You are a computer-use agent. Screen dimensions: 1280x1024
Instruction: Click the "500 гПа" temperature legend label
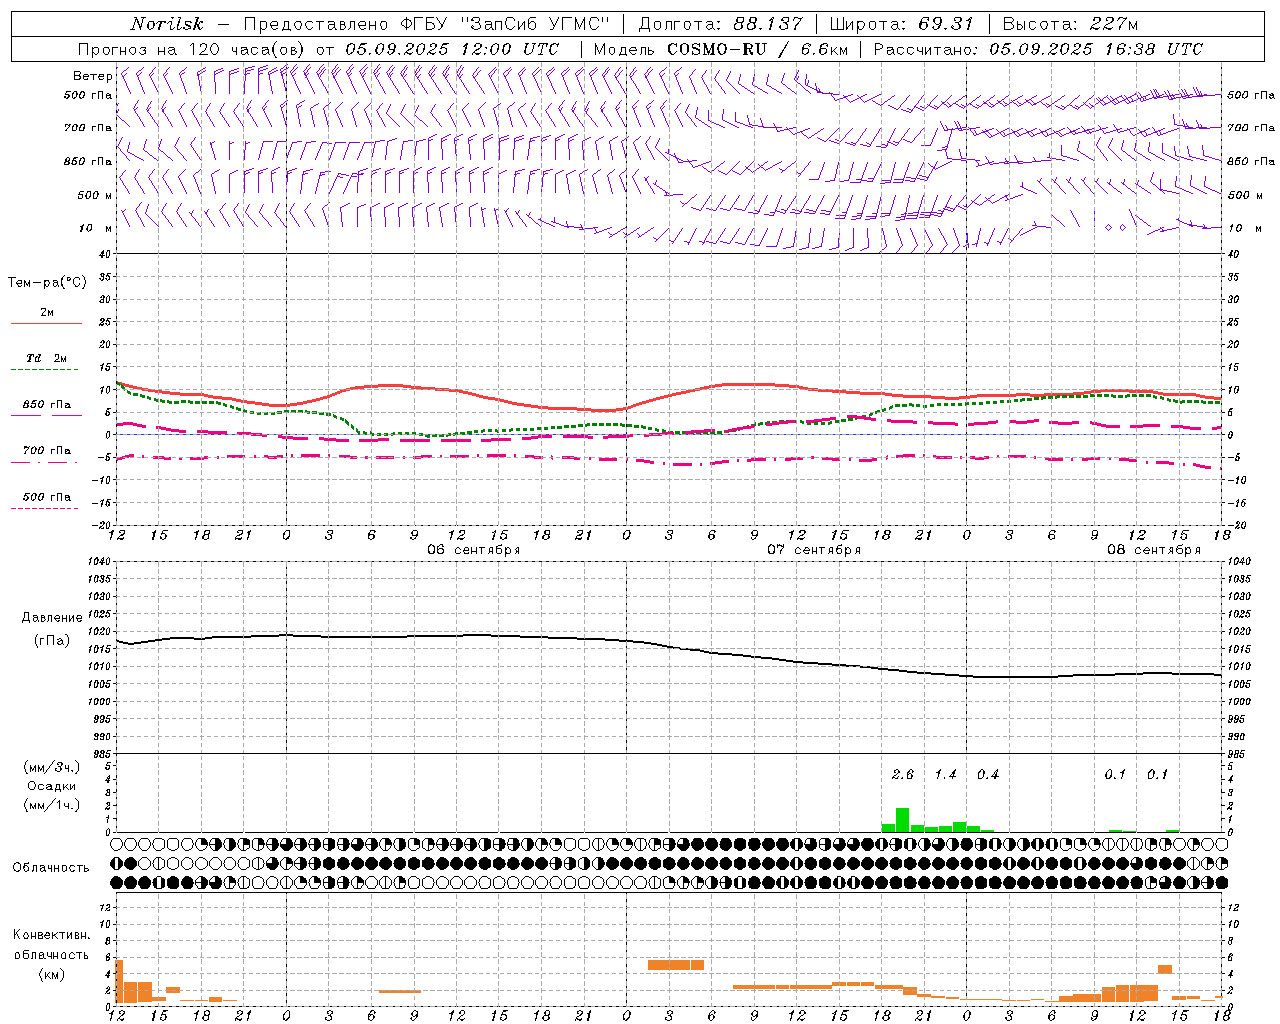tap(47, 497)
